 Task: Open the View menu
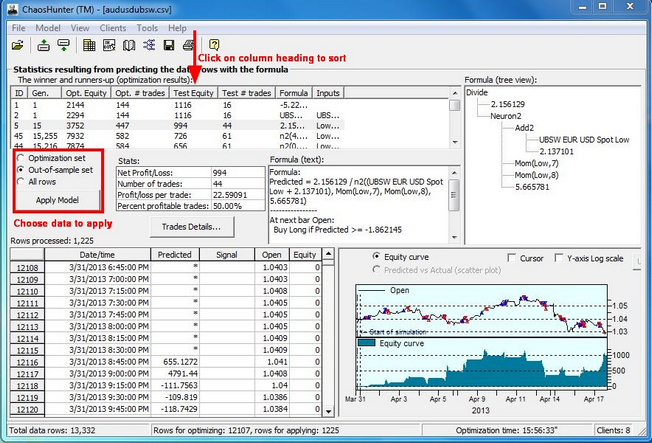80,28
